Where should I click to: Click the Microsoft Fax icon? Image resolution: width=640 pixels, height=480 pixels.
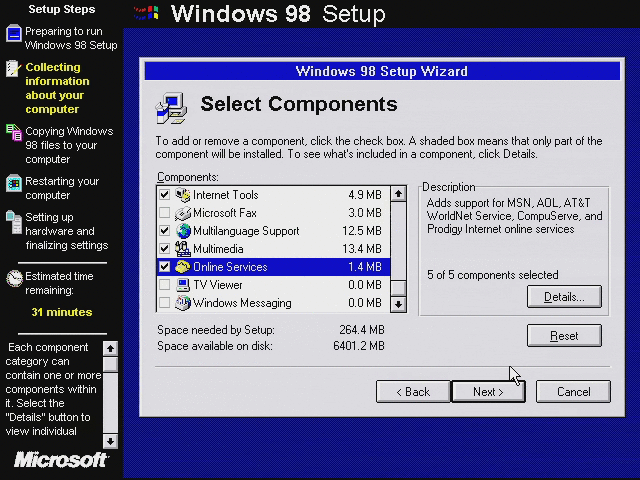183,213
